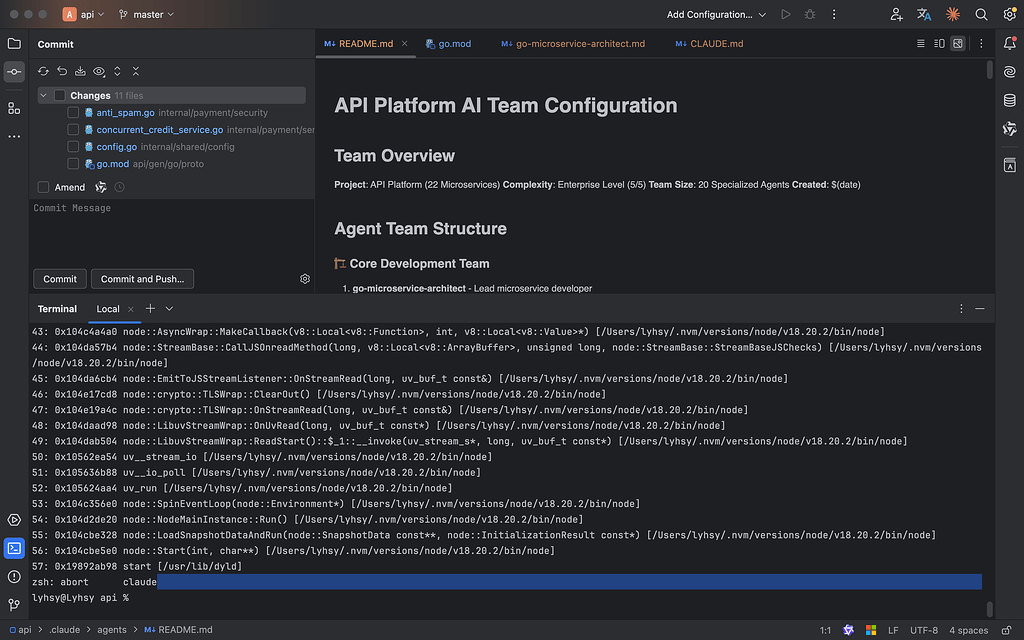Switch to the go.mod editor tab
The image size is (1024, 640).
pyautogui.click(x=448, y=44)
